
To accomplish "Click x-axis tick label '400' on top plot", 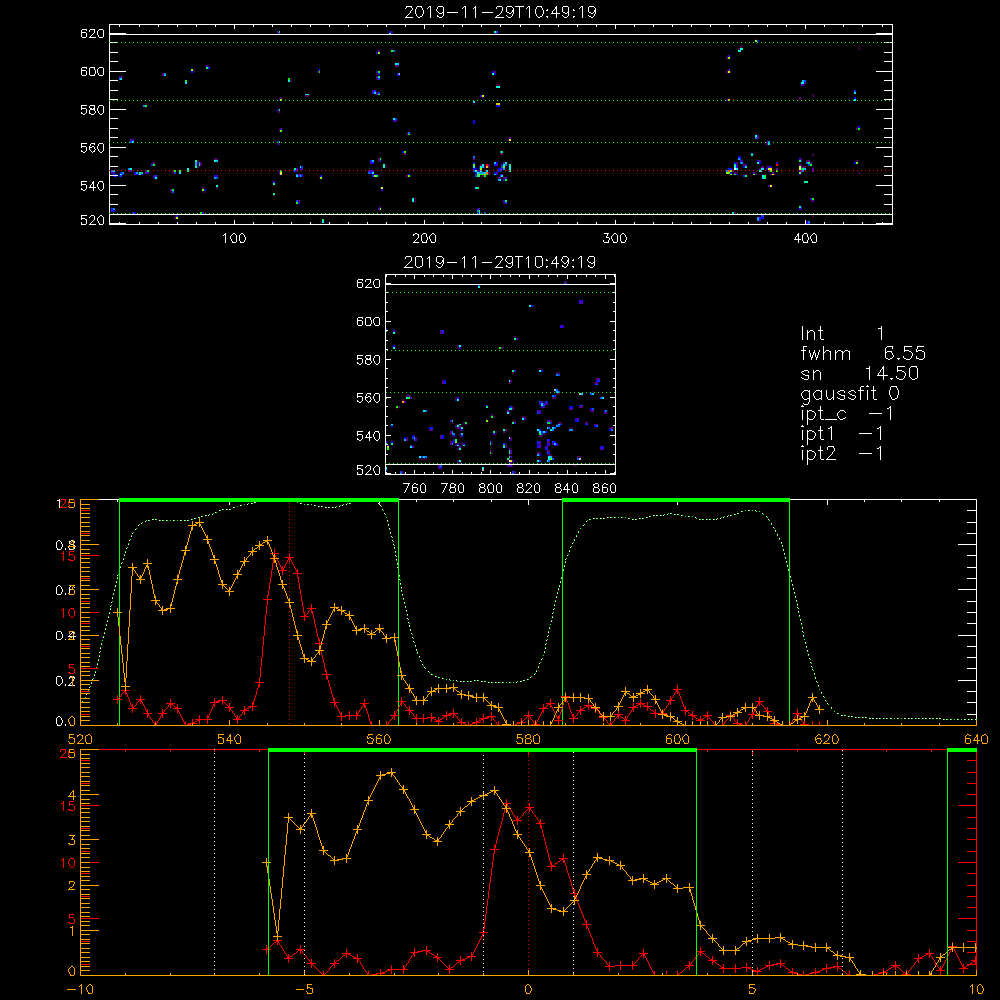I will coord(805,239).
